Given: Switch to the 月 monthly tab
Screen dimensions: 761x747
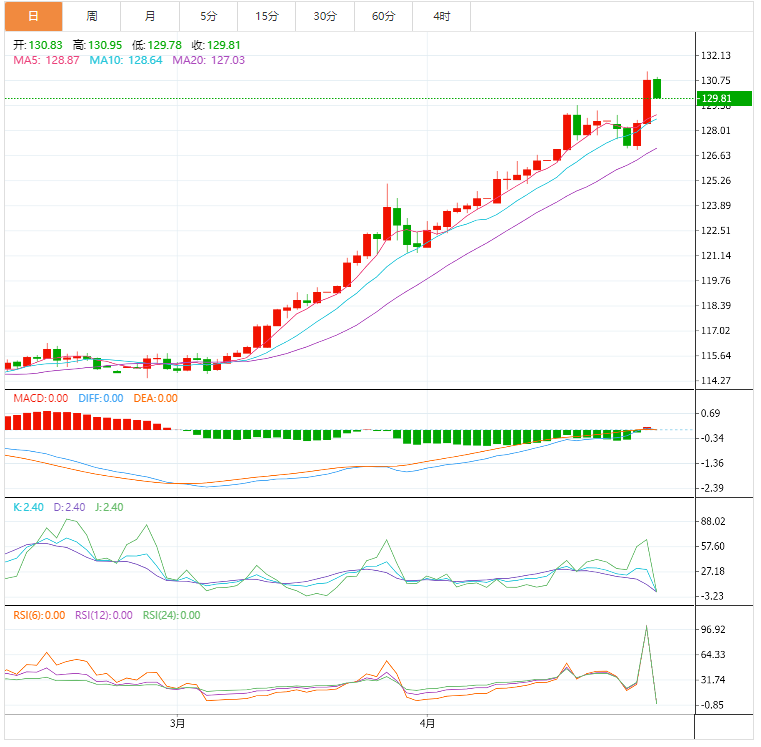Looking at the screenshot, I should click(150, 16).
